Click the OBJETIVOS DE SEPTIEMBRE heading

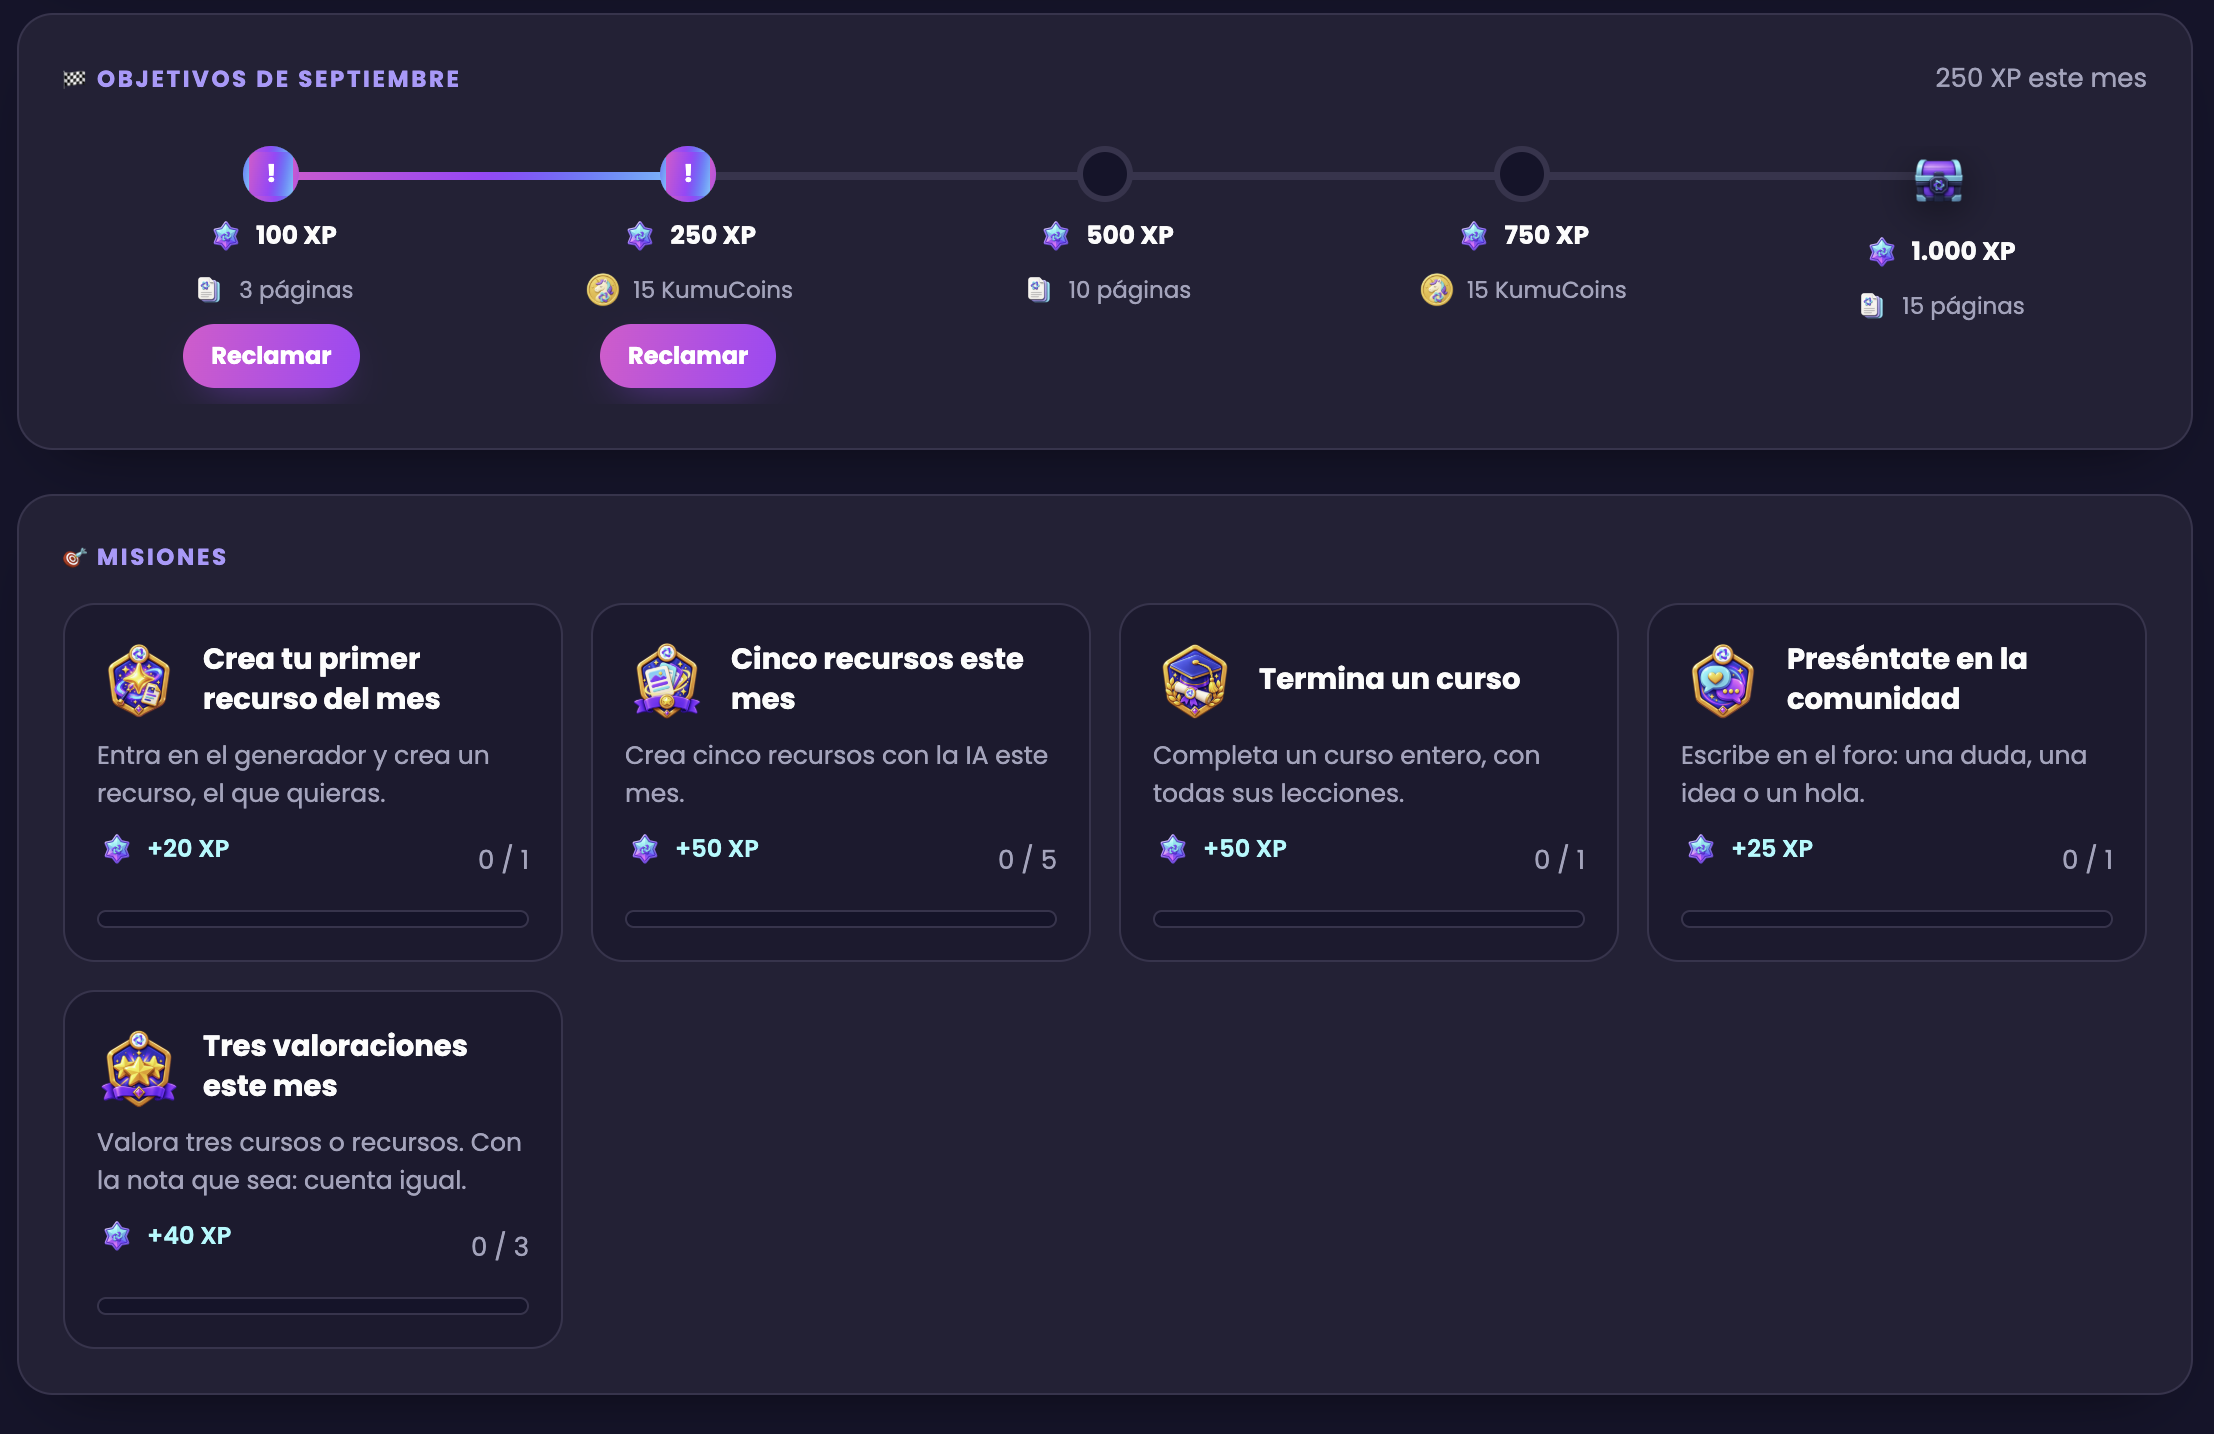(278, 79)
